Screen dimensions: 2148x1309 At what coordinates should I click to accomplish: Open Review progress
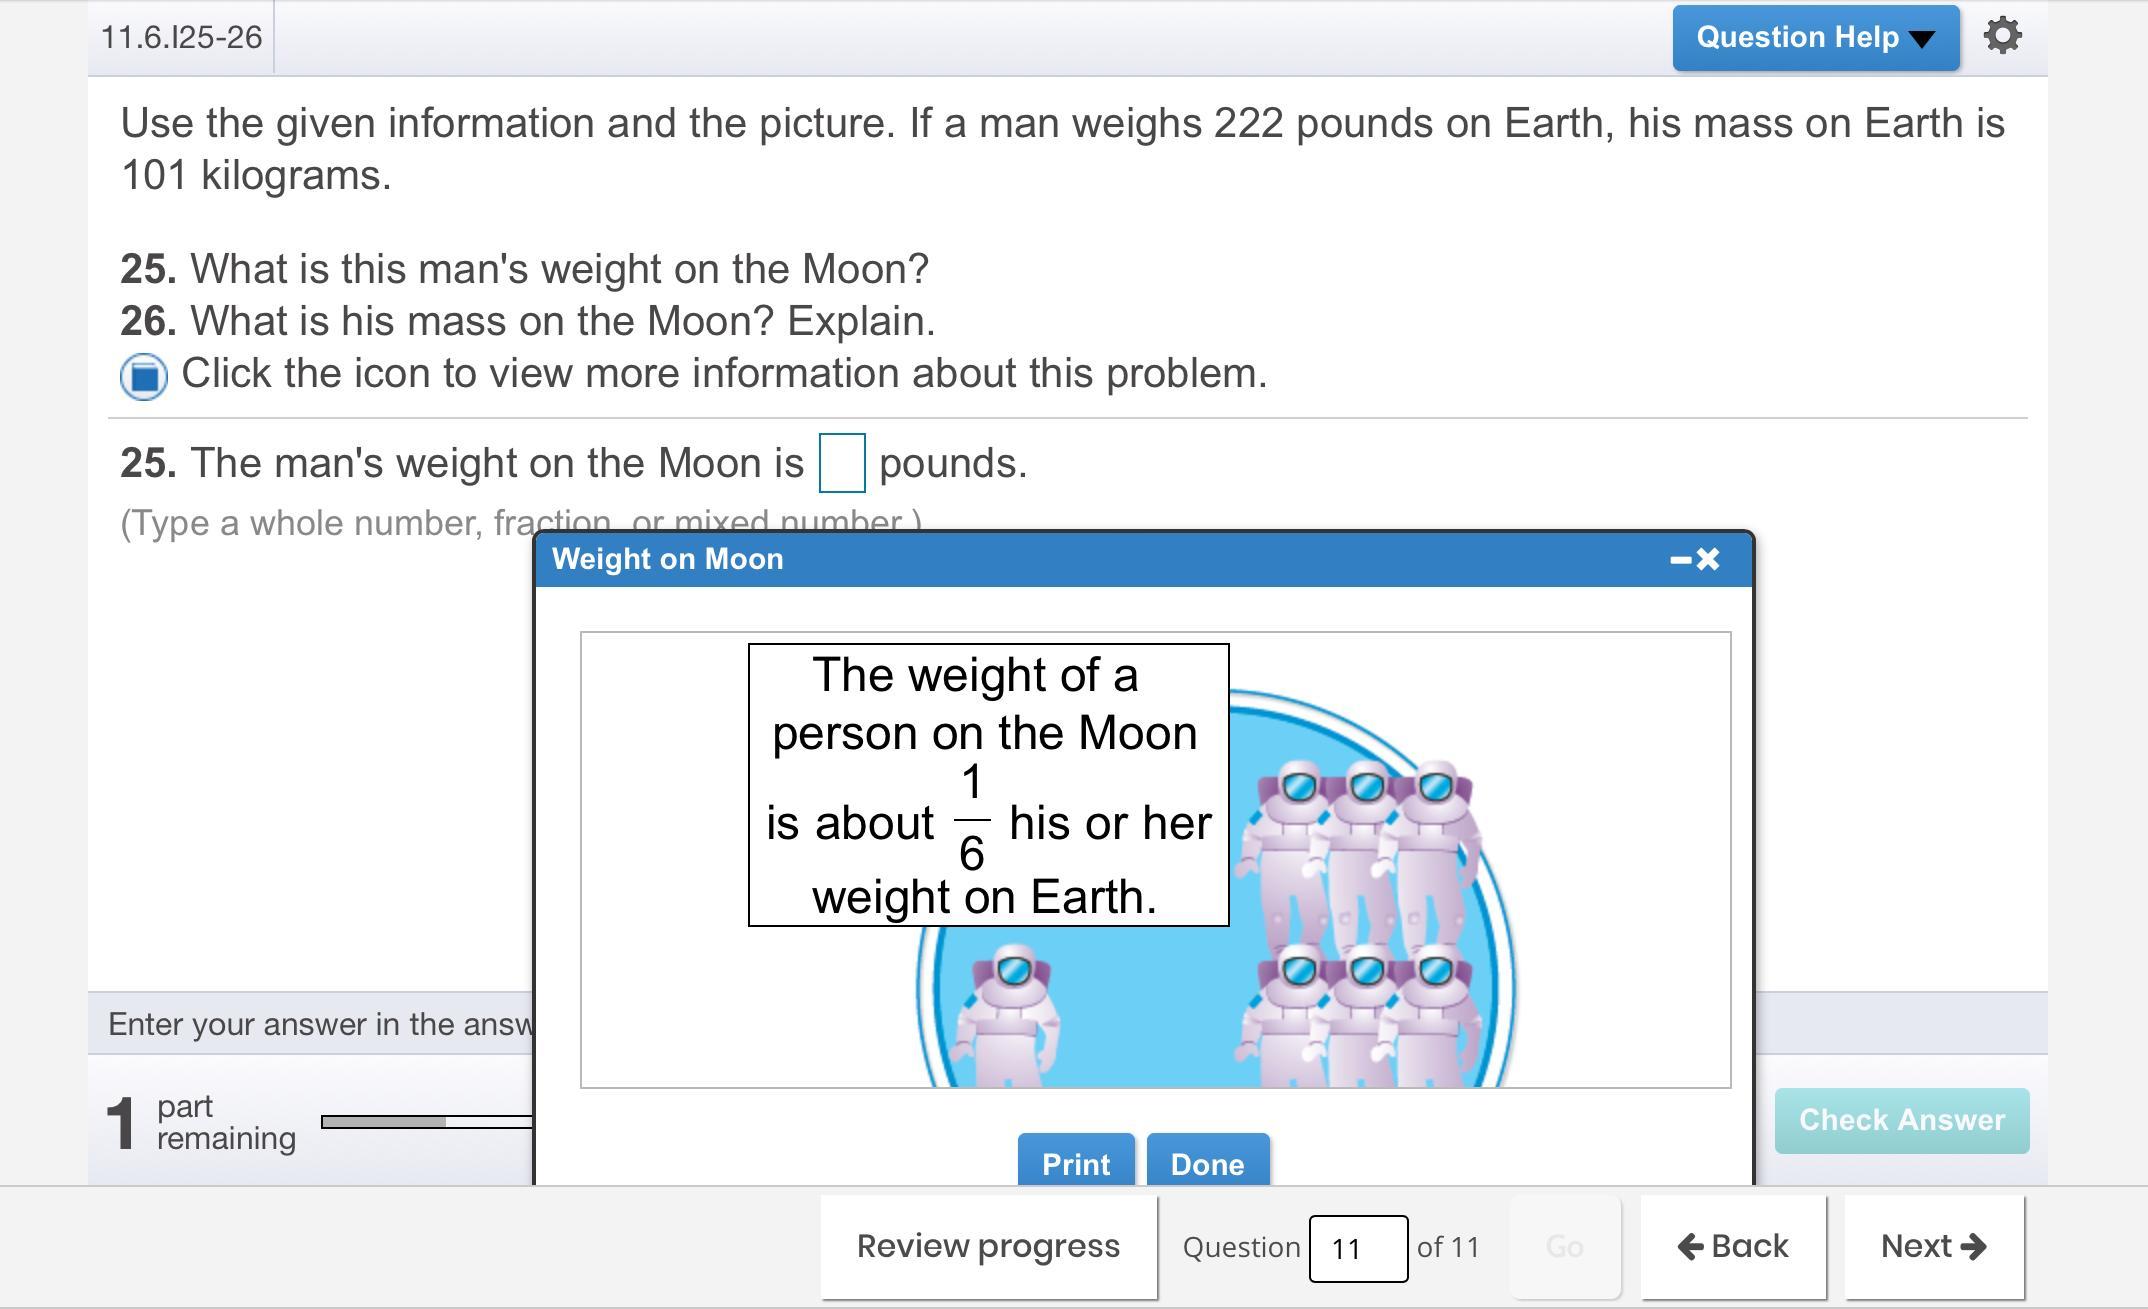click(988, 1247)
